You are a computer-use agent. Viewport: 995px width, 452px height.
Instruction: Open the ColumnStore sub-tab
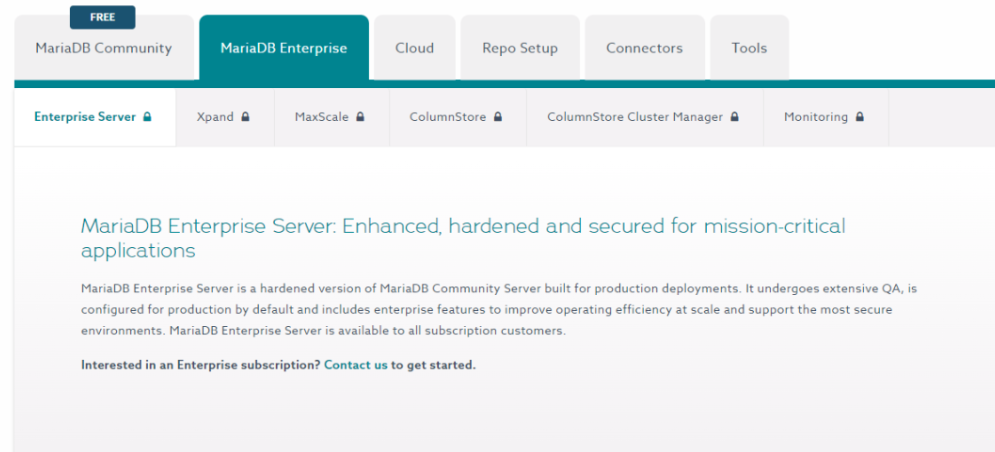tap(458, 117)
